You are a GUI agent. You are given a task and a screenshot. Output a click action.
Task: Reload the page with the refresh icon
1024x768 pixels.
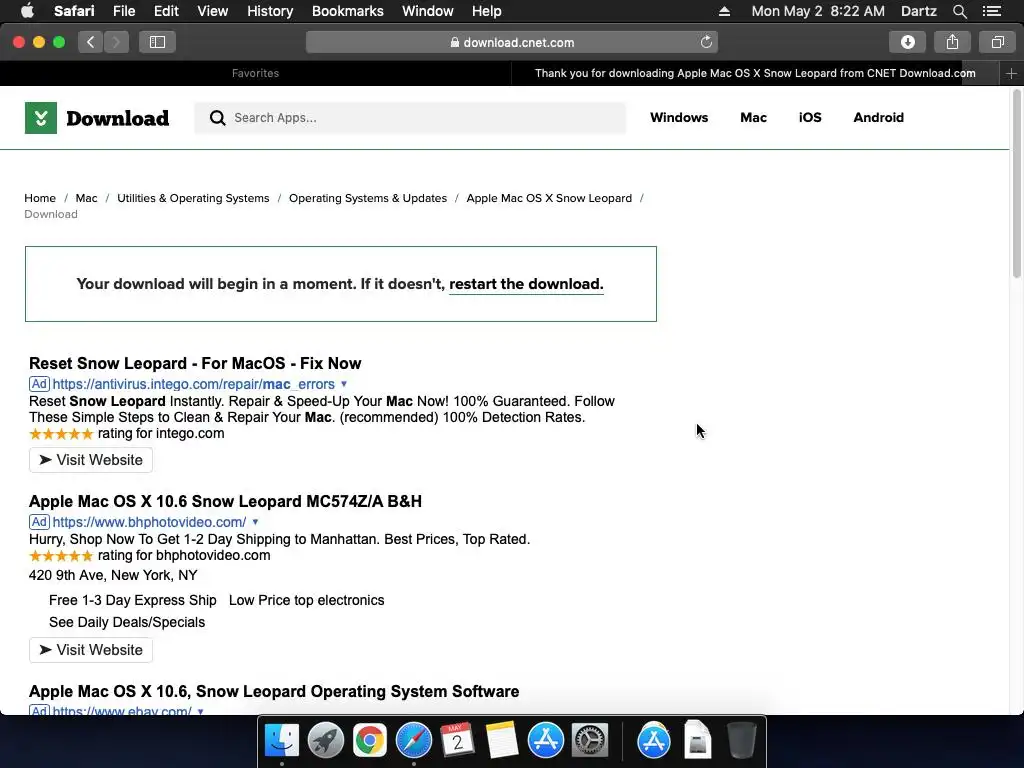(x=706, y=42)
